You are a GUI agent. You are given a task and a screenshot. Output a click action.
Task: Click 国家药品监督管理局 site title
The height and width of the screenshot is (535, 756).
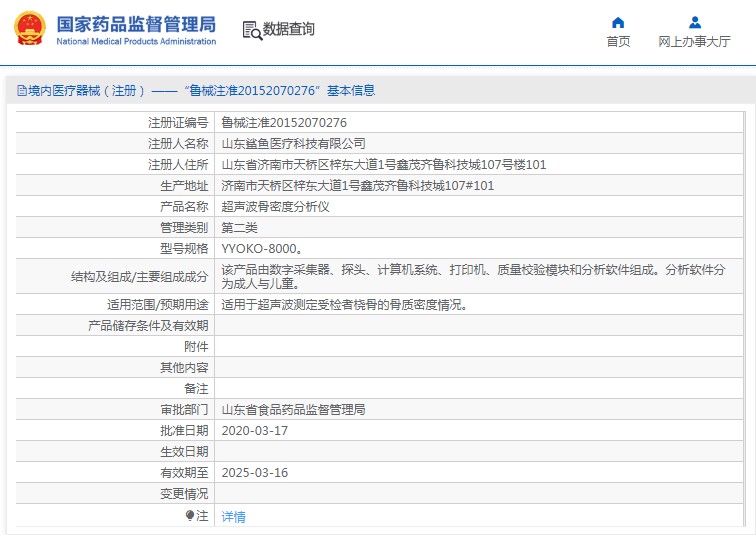click(x=136, y=24)
